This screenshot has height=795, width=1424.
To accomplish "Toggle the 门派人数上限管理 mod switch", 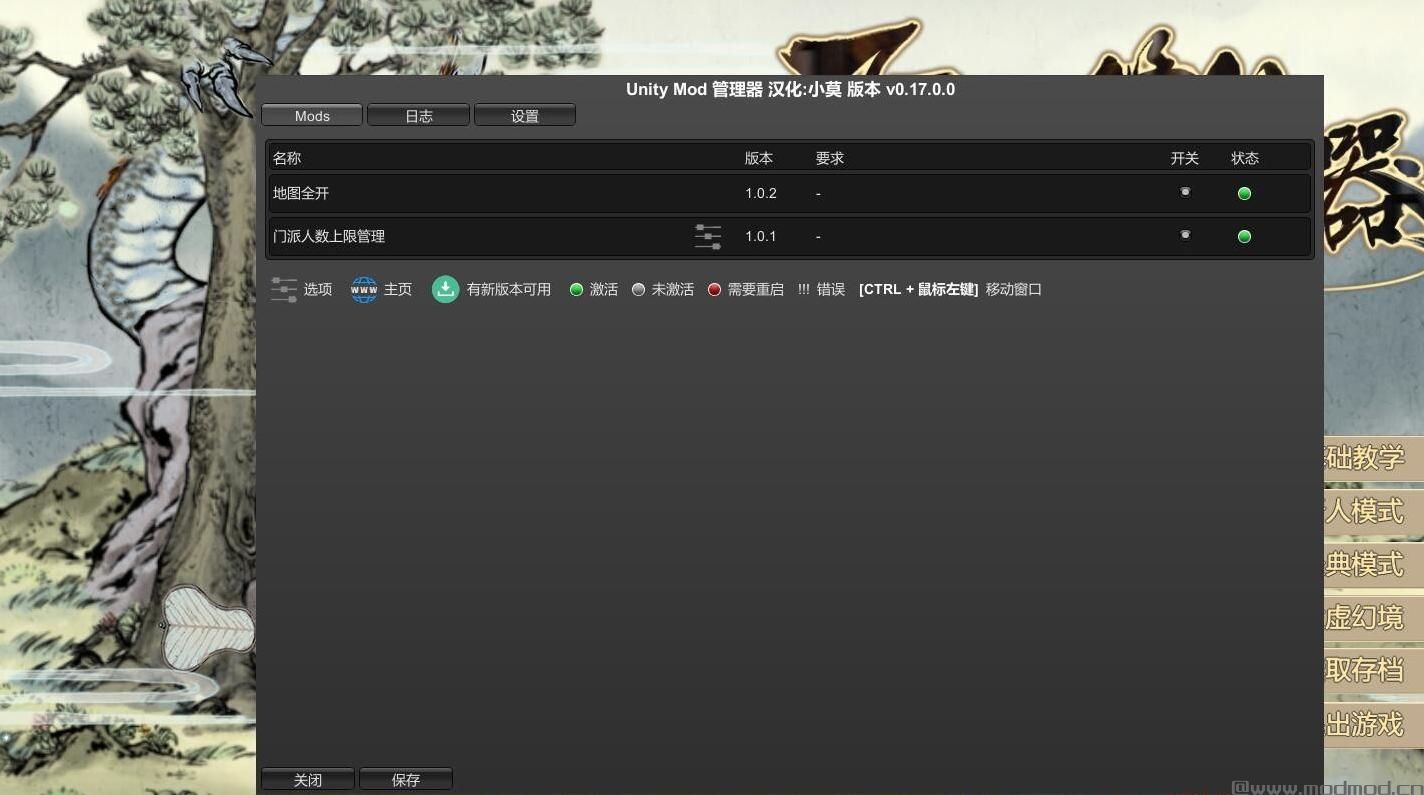I will [1185, 236].
